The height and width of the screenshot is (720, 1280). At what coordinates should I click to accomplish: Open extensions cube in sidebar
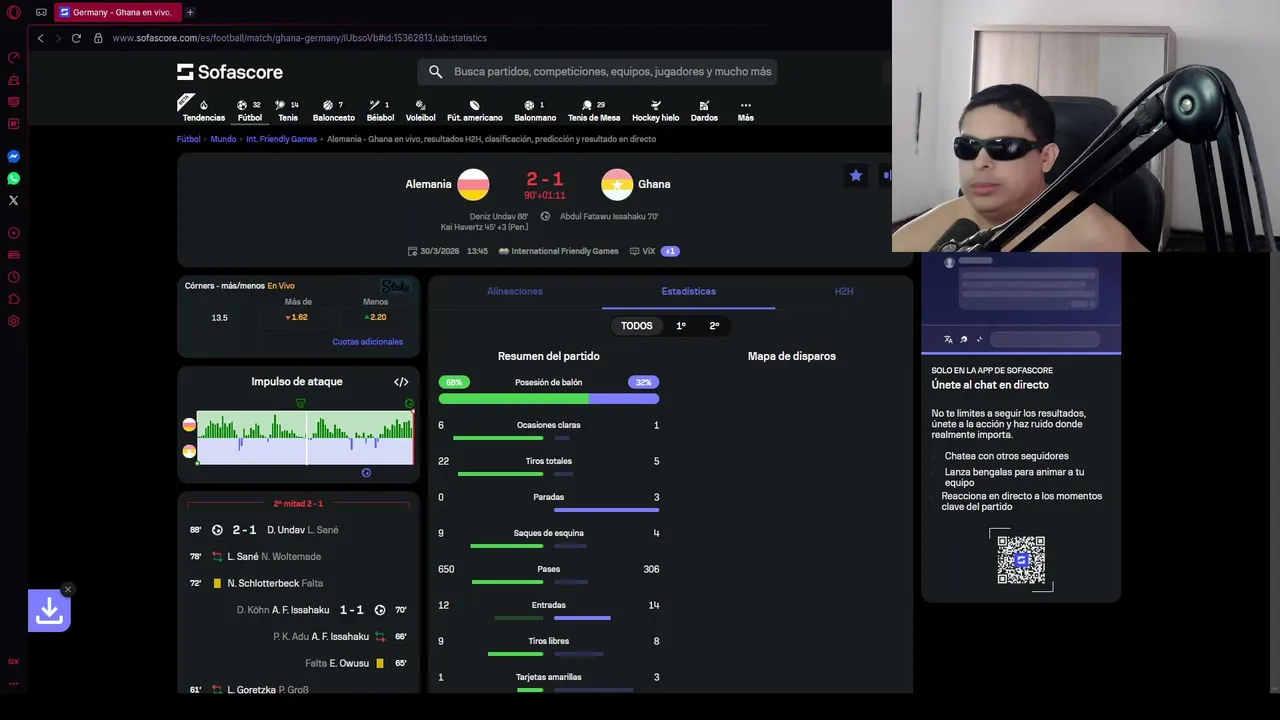[14, 299]
